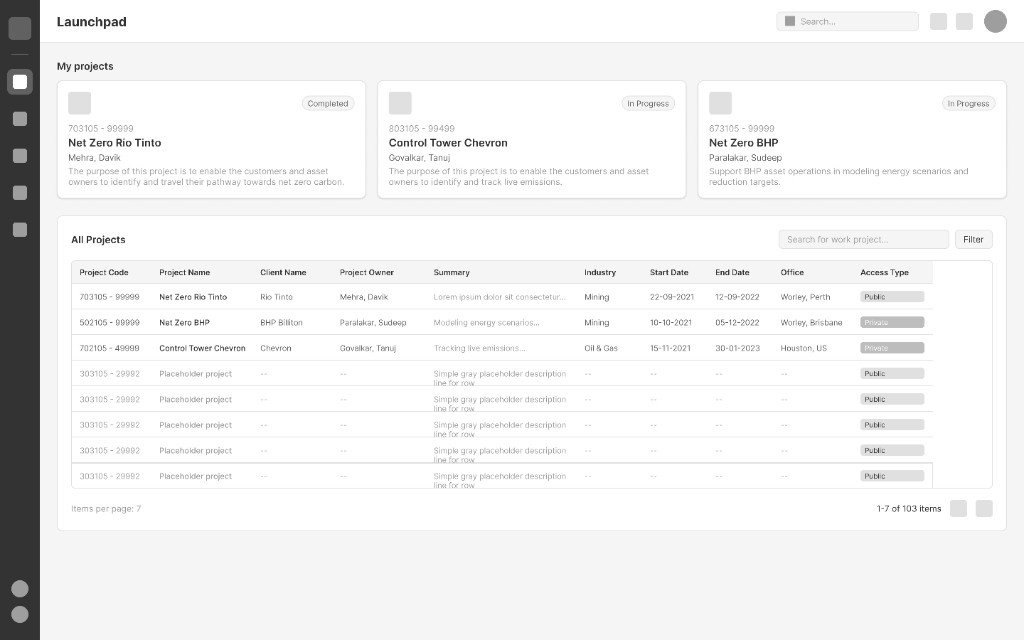
Task: Click the Tracking live emissions summary text
Action: [479, 348]
